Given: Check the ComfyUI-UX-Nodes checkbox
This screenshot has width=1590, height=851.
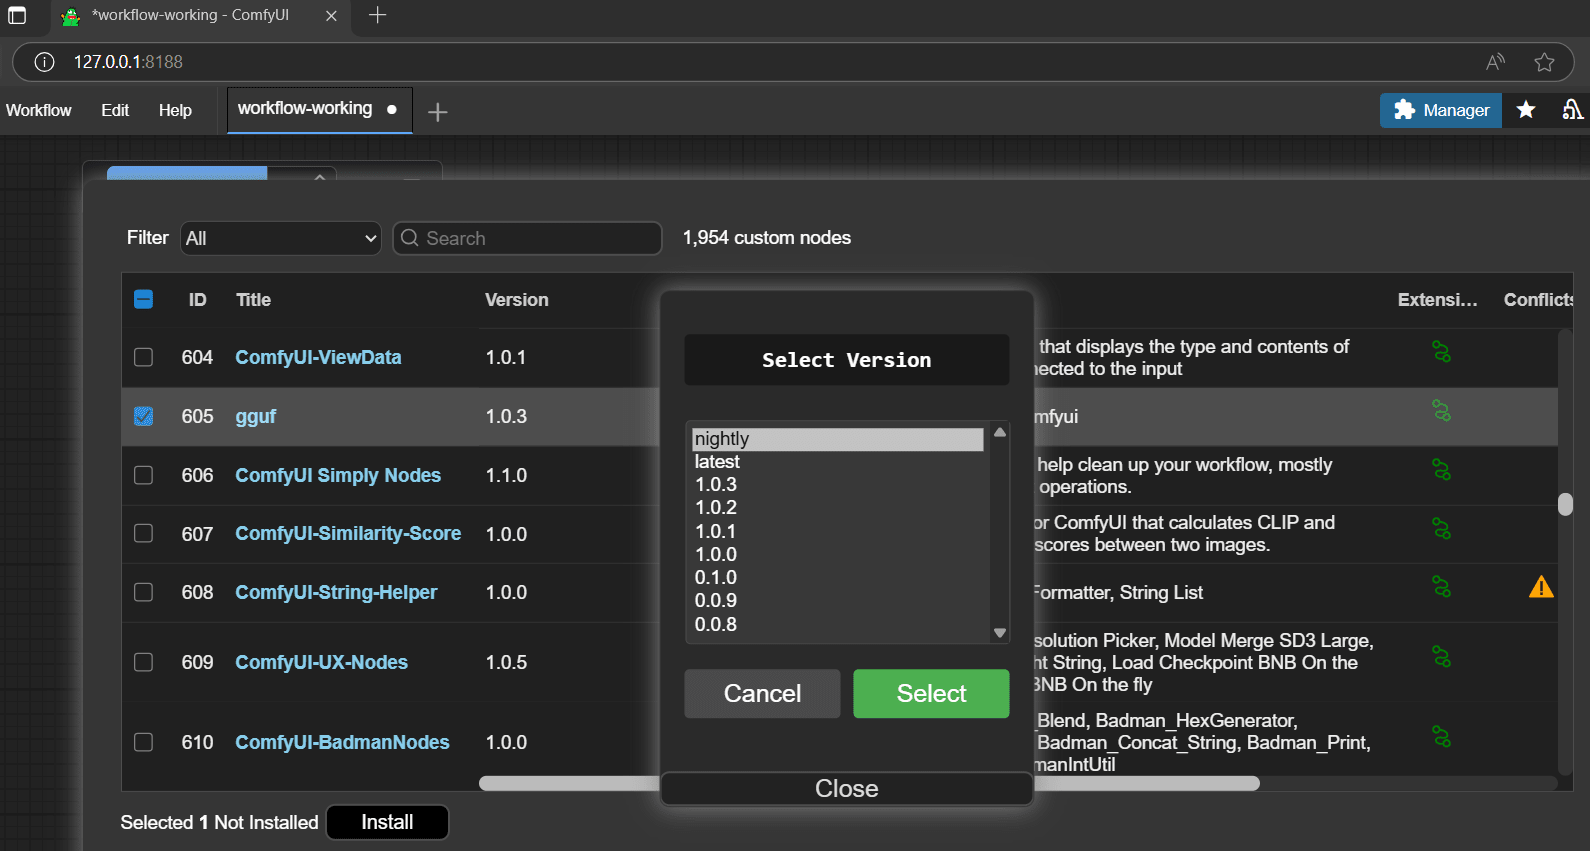Looking at the screenshot, I should [x=144, y=662].
